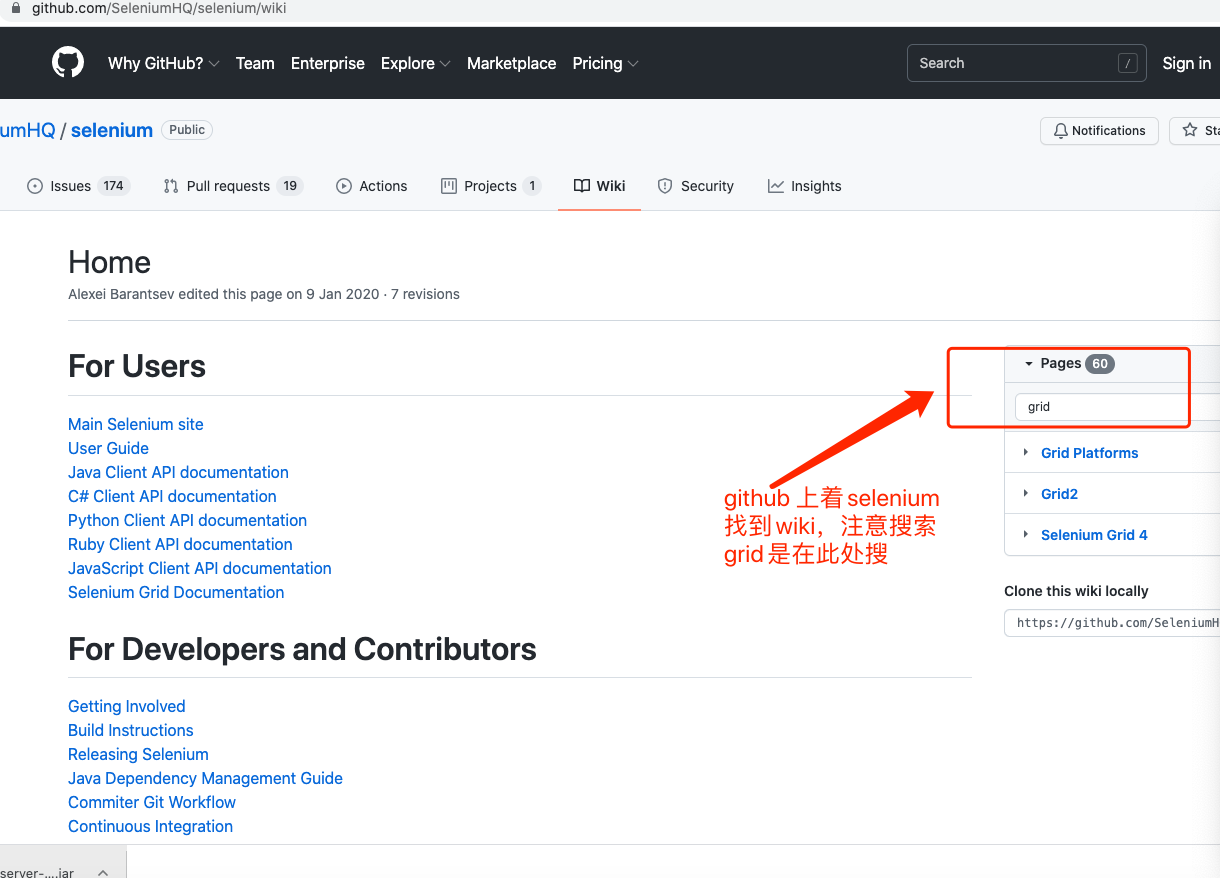The image size is (1220, 878).
Task: Open Selenium Grid Documentation link
Action: coord(176,592)
